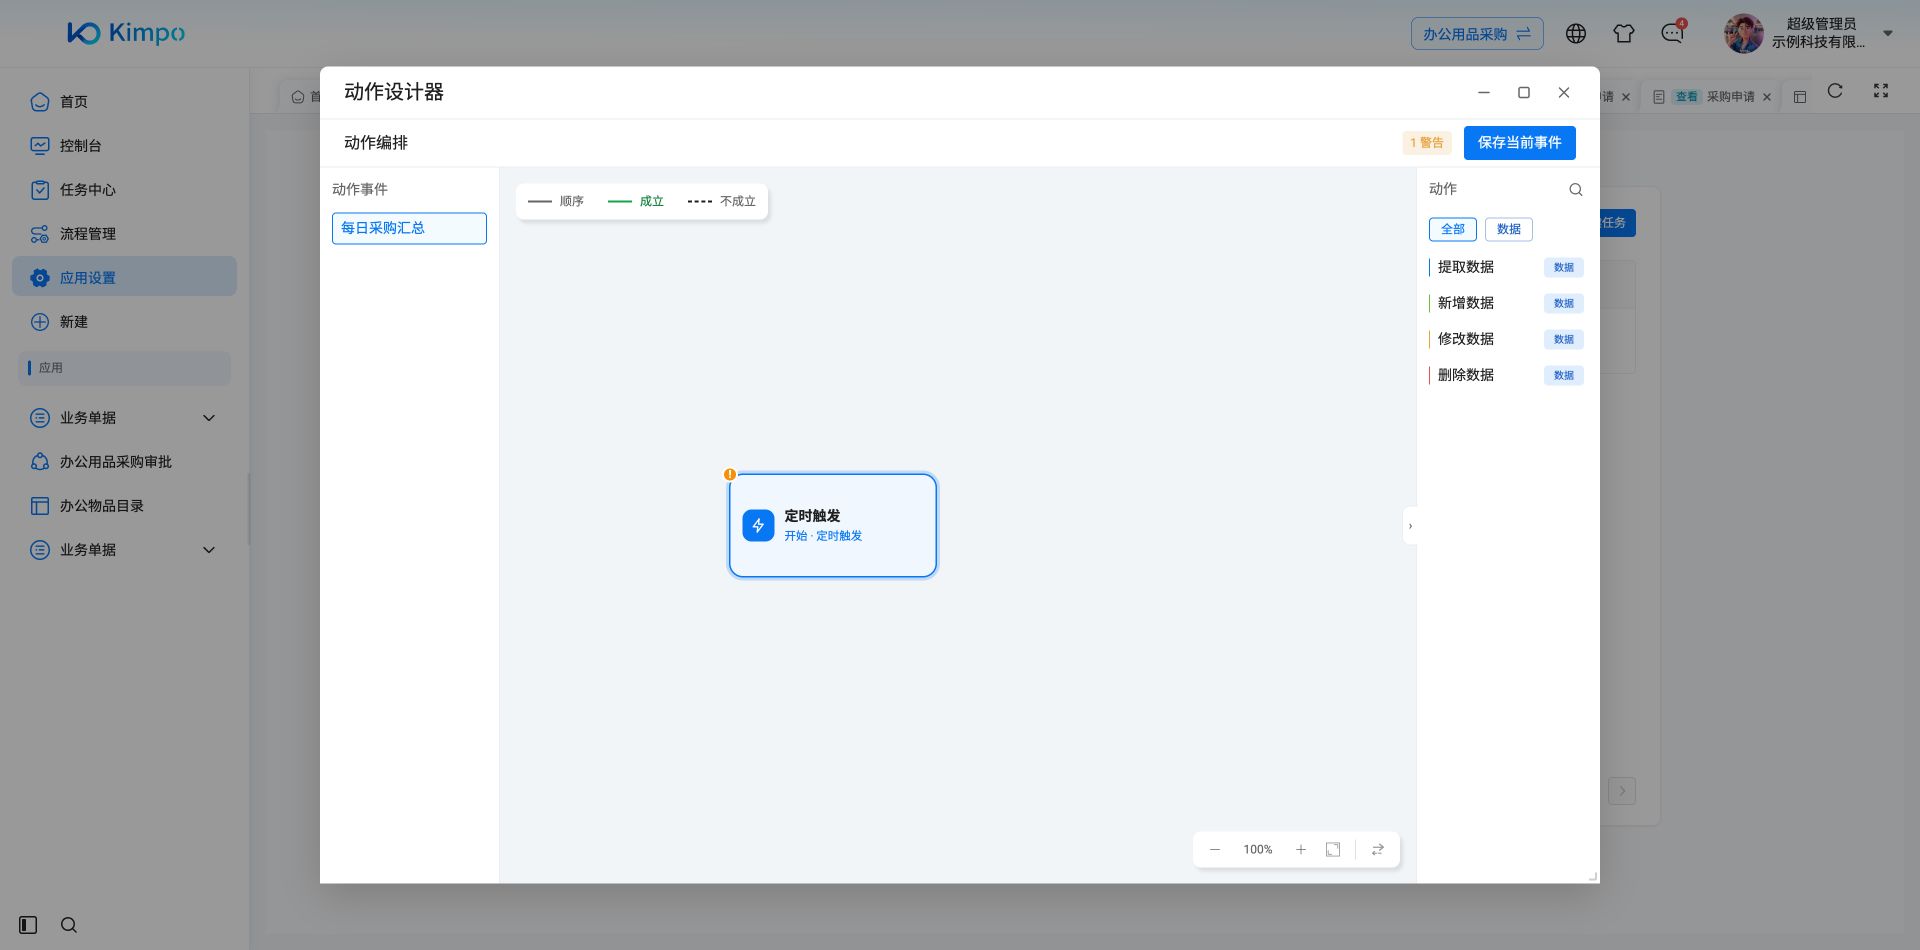Toggle fullscreen icon in background window
This screenshot has height=950, width=1920.
[1881, 91]
